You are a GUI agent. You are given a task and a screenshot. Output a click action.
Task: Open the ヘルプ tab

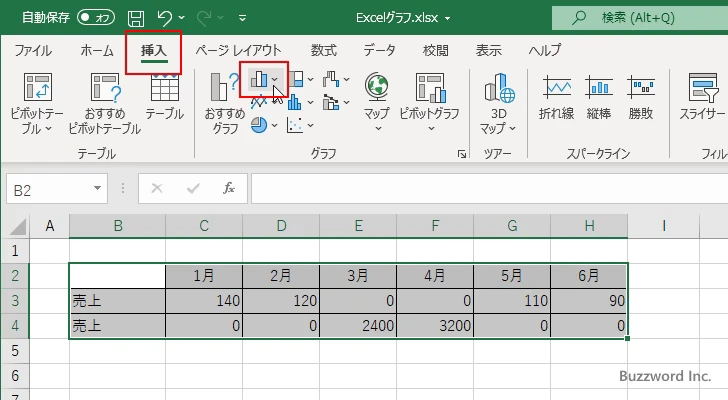pyautogui.click(x=545, y=50)
